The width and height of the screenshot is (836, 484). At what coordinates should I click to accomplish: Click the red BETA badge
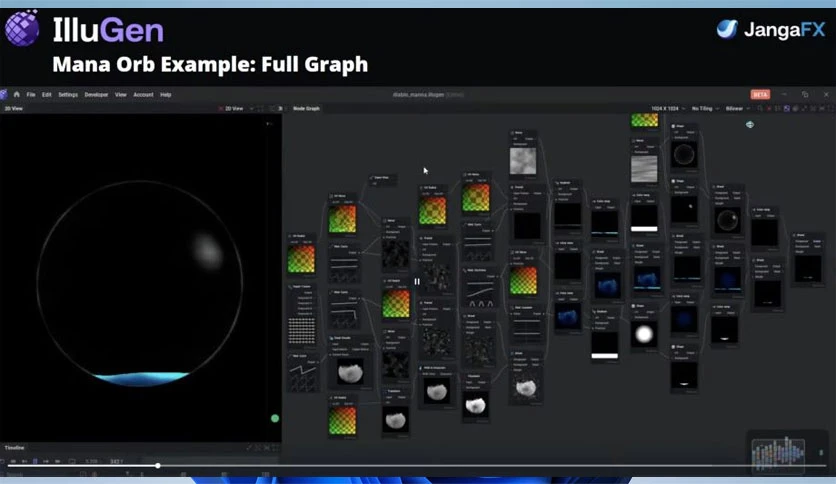[760, 94]
